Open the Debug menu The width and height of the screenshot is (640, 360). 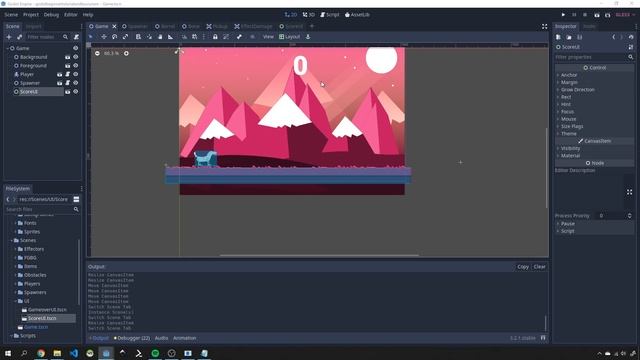coord(51,15)
